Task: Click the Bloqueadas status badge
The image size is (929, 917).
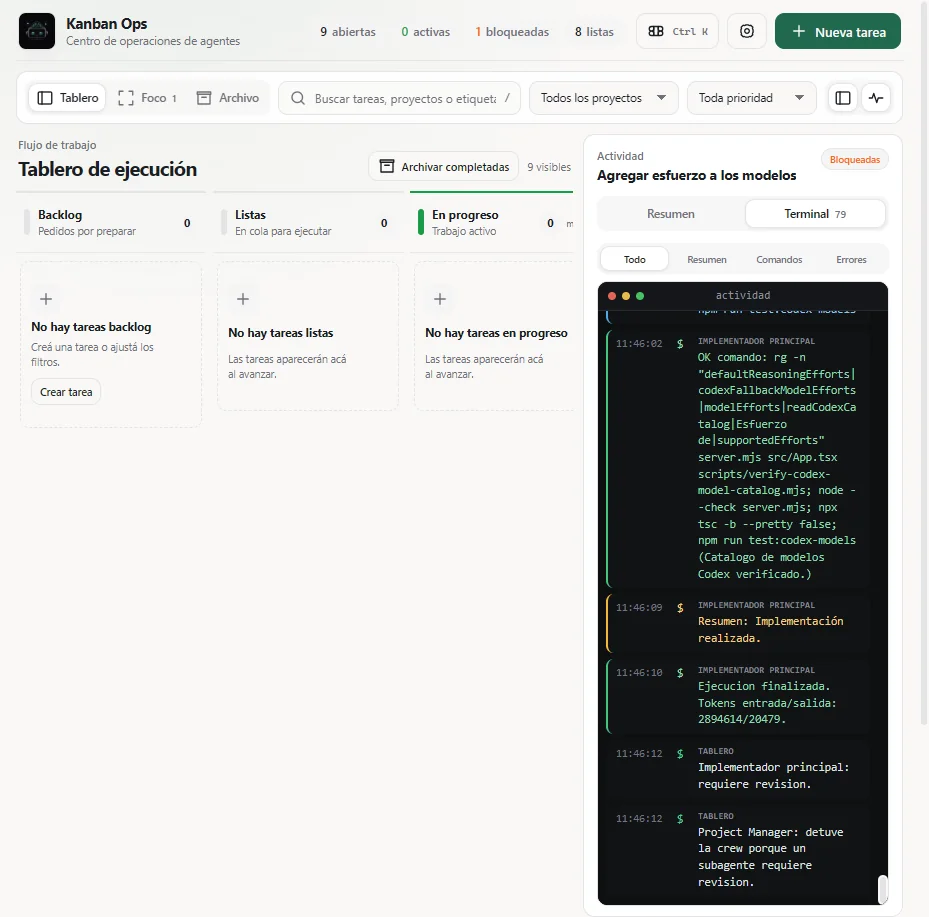Action: [x=854, y=160]
